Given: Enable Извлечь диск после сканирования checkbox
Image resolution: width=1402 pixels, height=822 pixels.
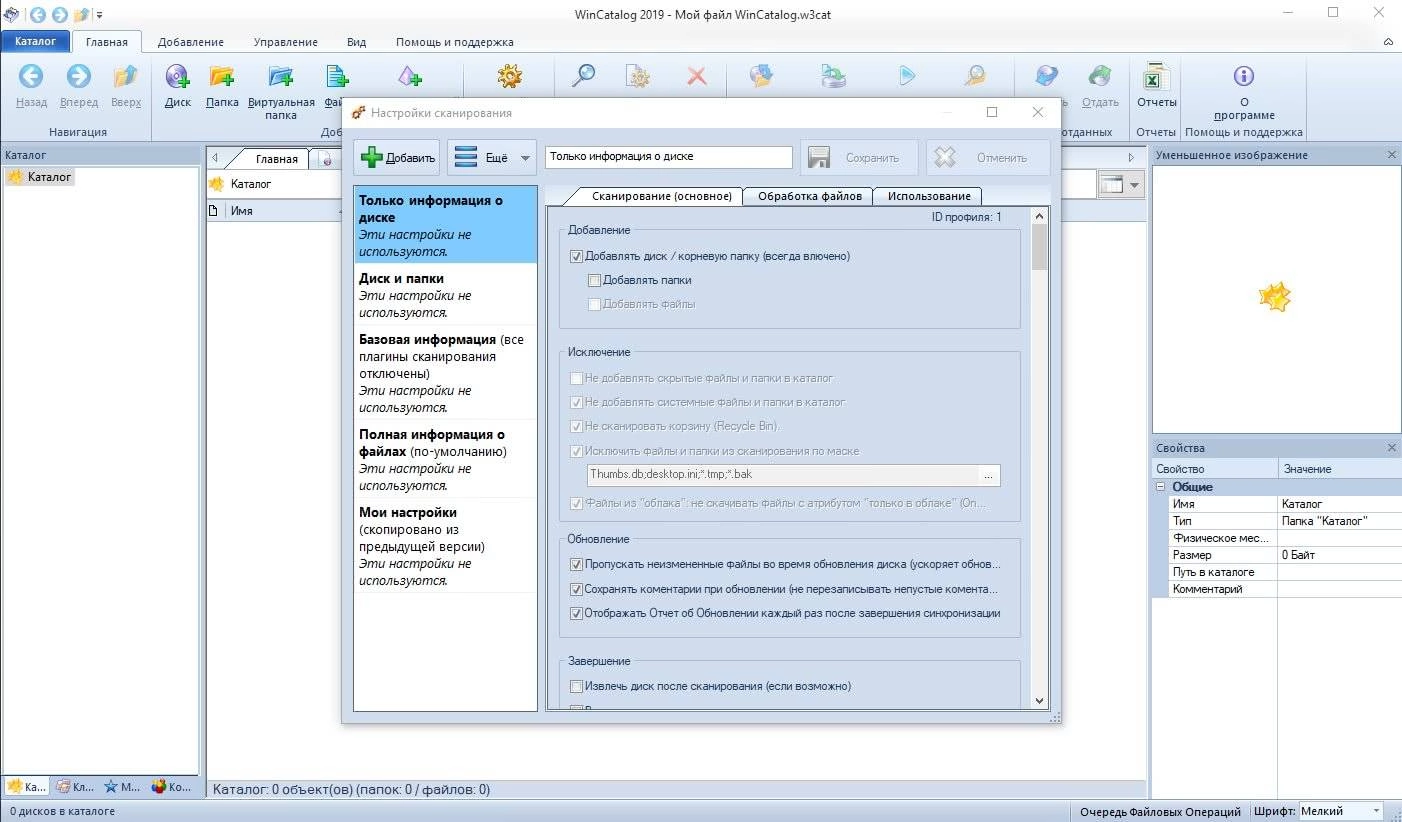Looking at the screenshot, I should coord(576,686).
